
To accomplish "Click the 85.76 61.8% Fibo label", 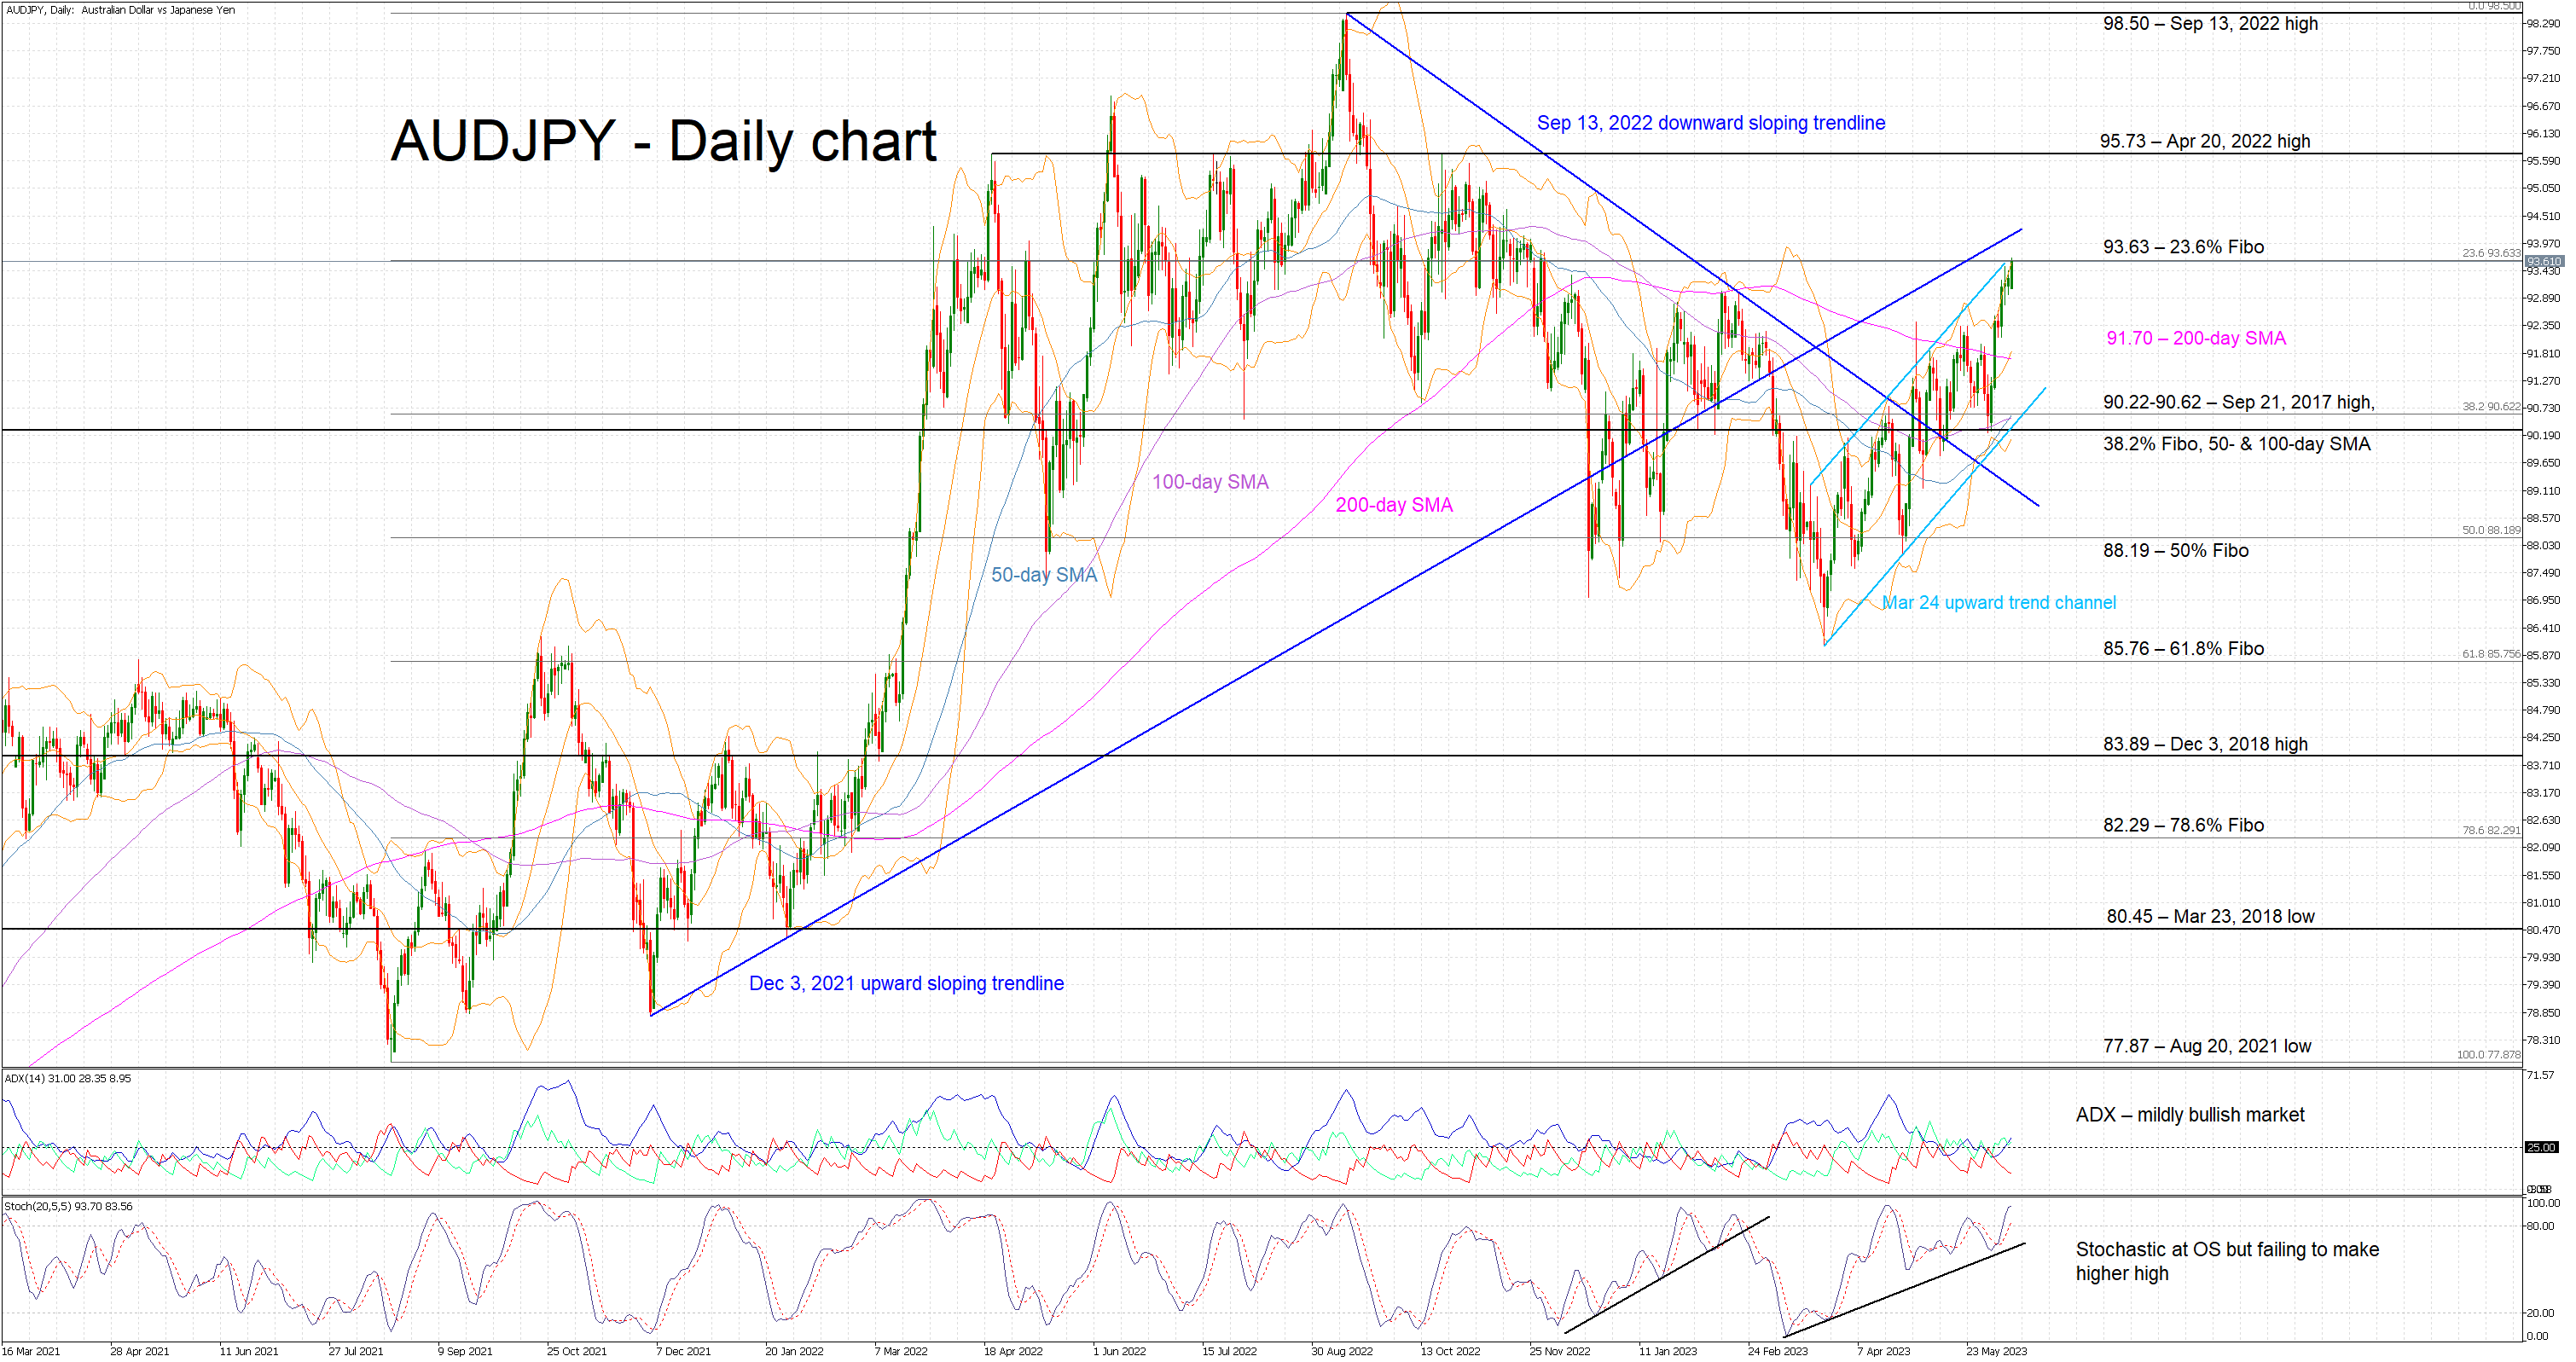I will [2182, 648].
